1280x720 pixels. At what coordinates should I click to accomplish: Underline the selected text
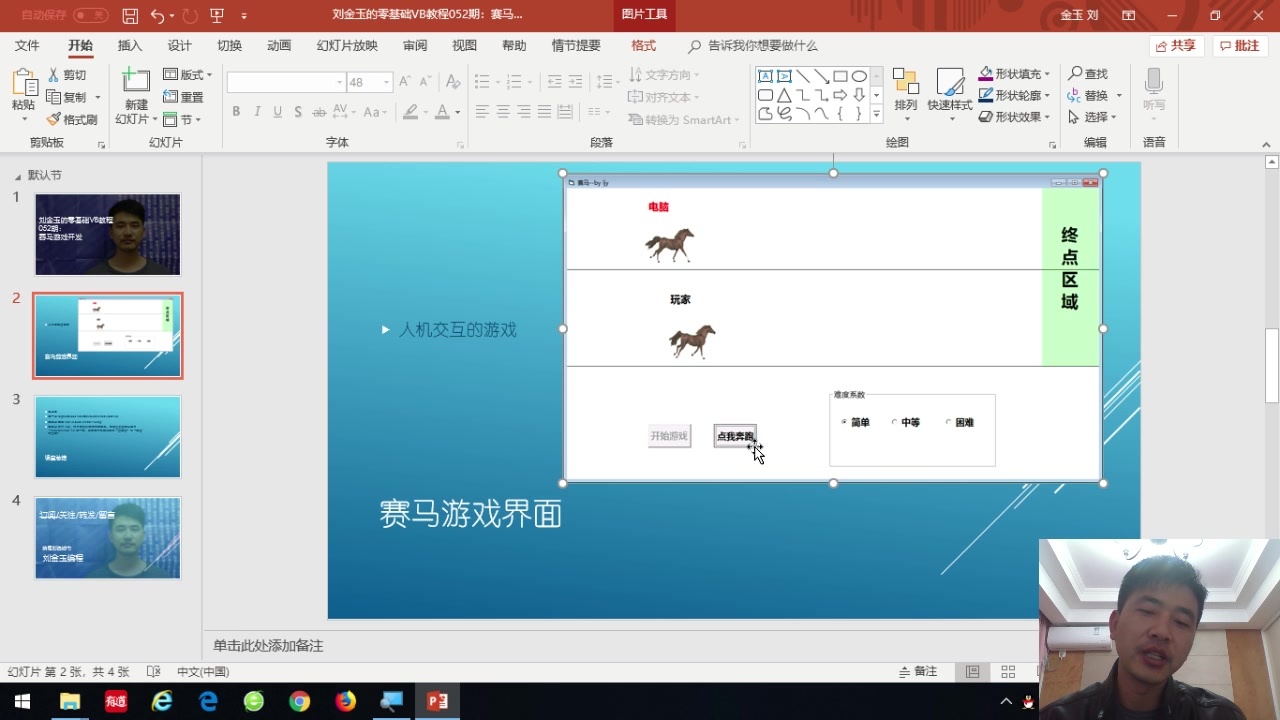pos(278,112)
